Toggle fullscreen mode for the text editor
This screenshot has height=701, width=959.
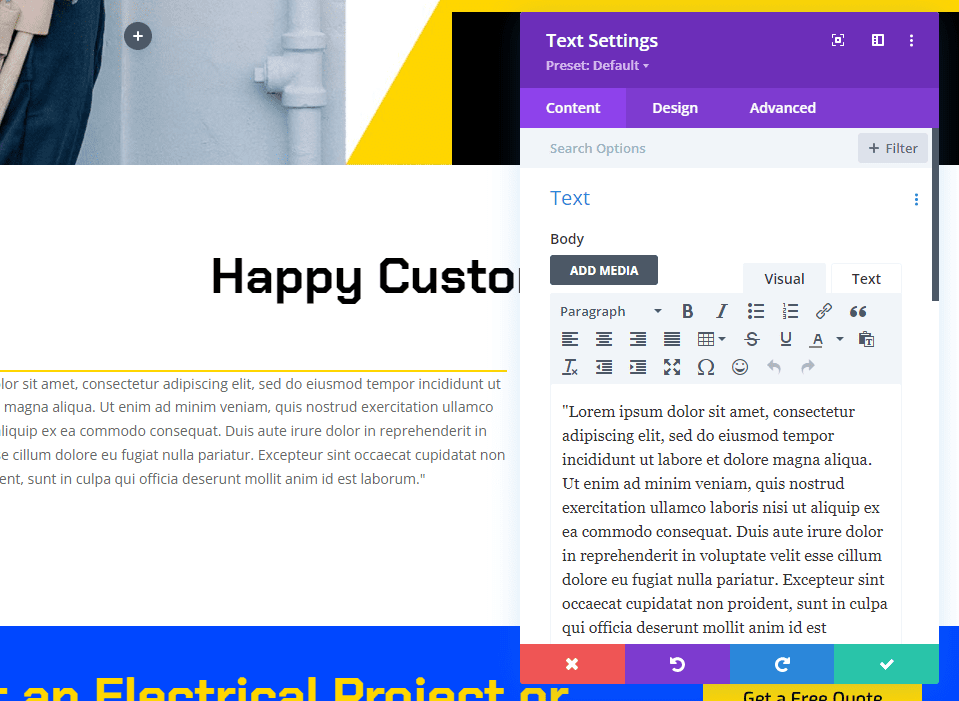coord(672,367)
